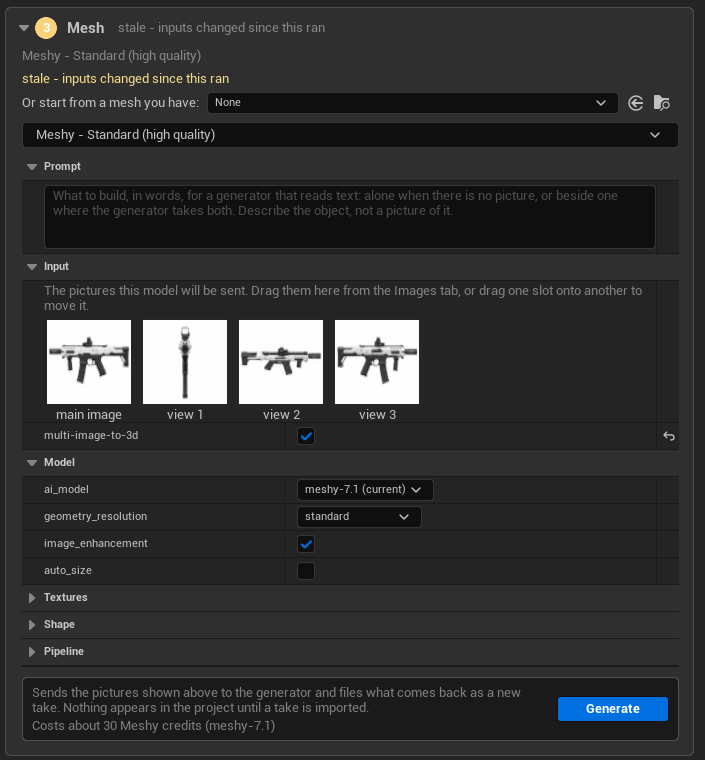
Task: Click into the prompt text box
Action: click(350, 217)
